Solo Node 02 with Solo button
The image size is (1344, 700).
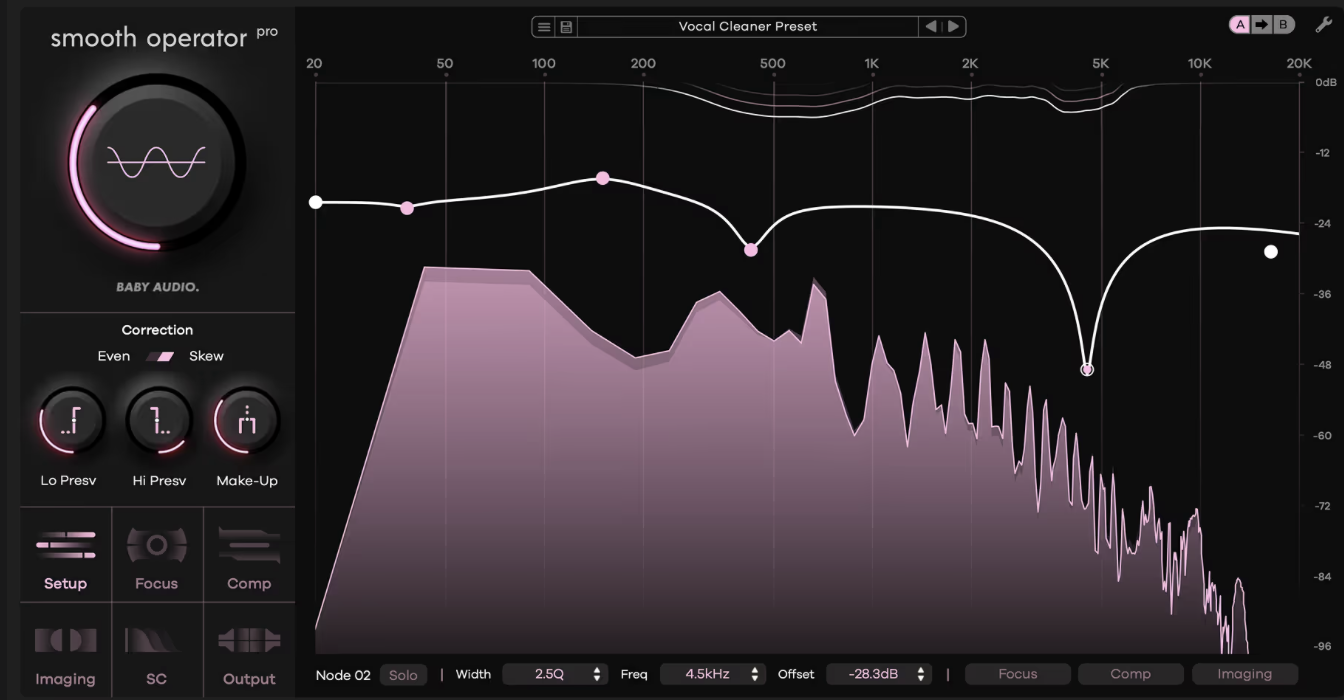coord(403,675)
